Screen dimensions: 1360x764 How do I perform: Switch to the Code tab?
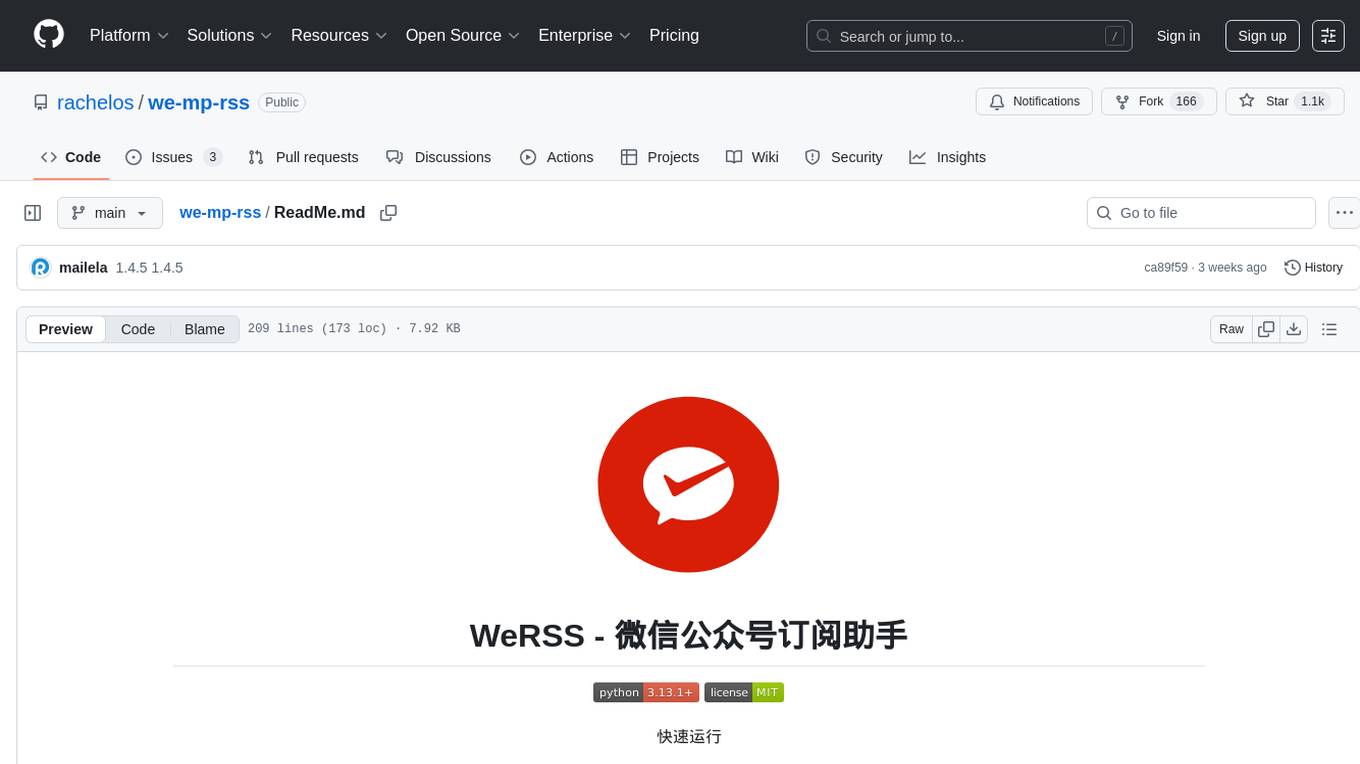click(71, 157)
